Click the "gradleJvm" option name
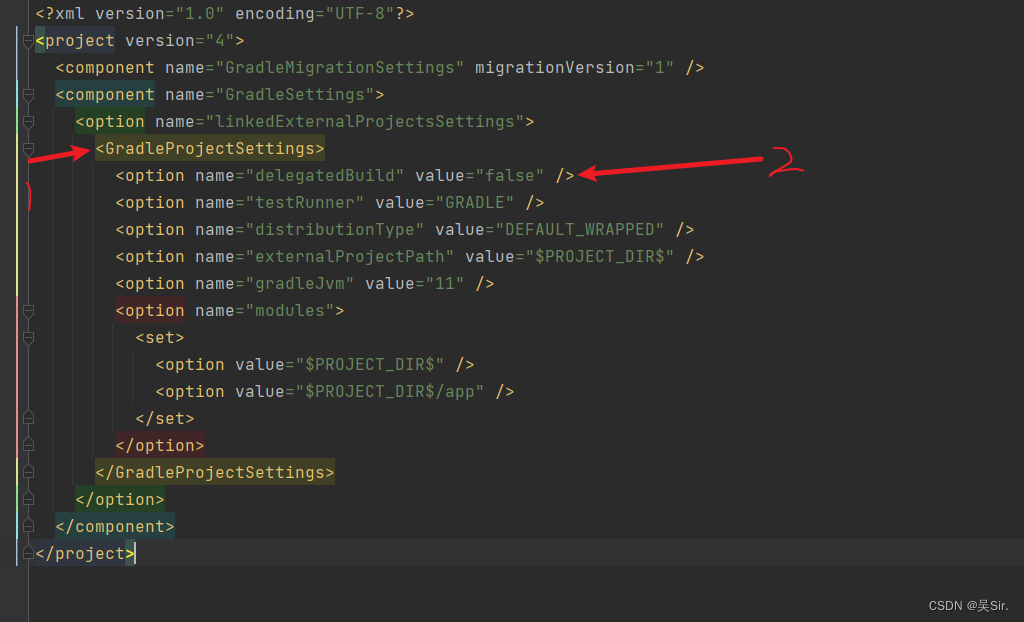1024x622 pixels. tap(300, 284)
